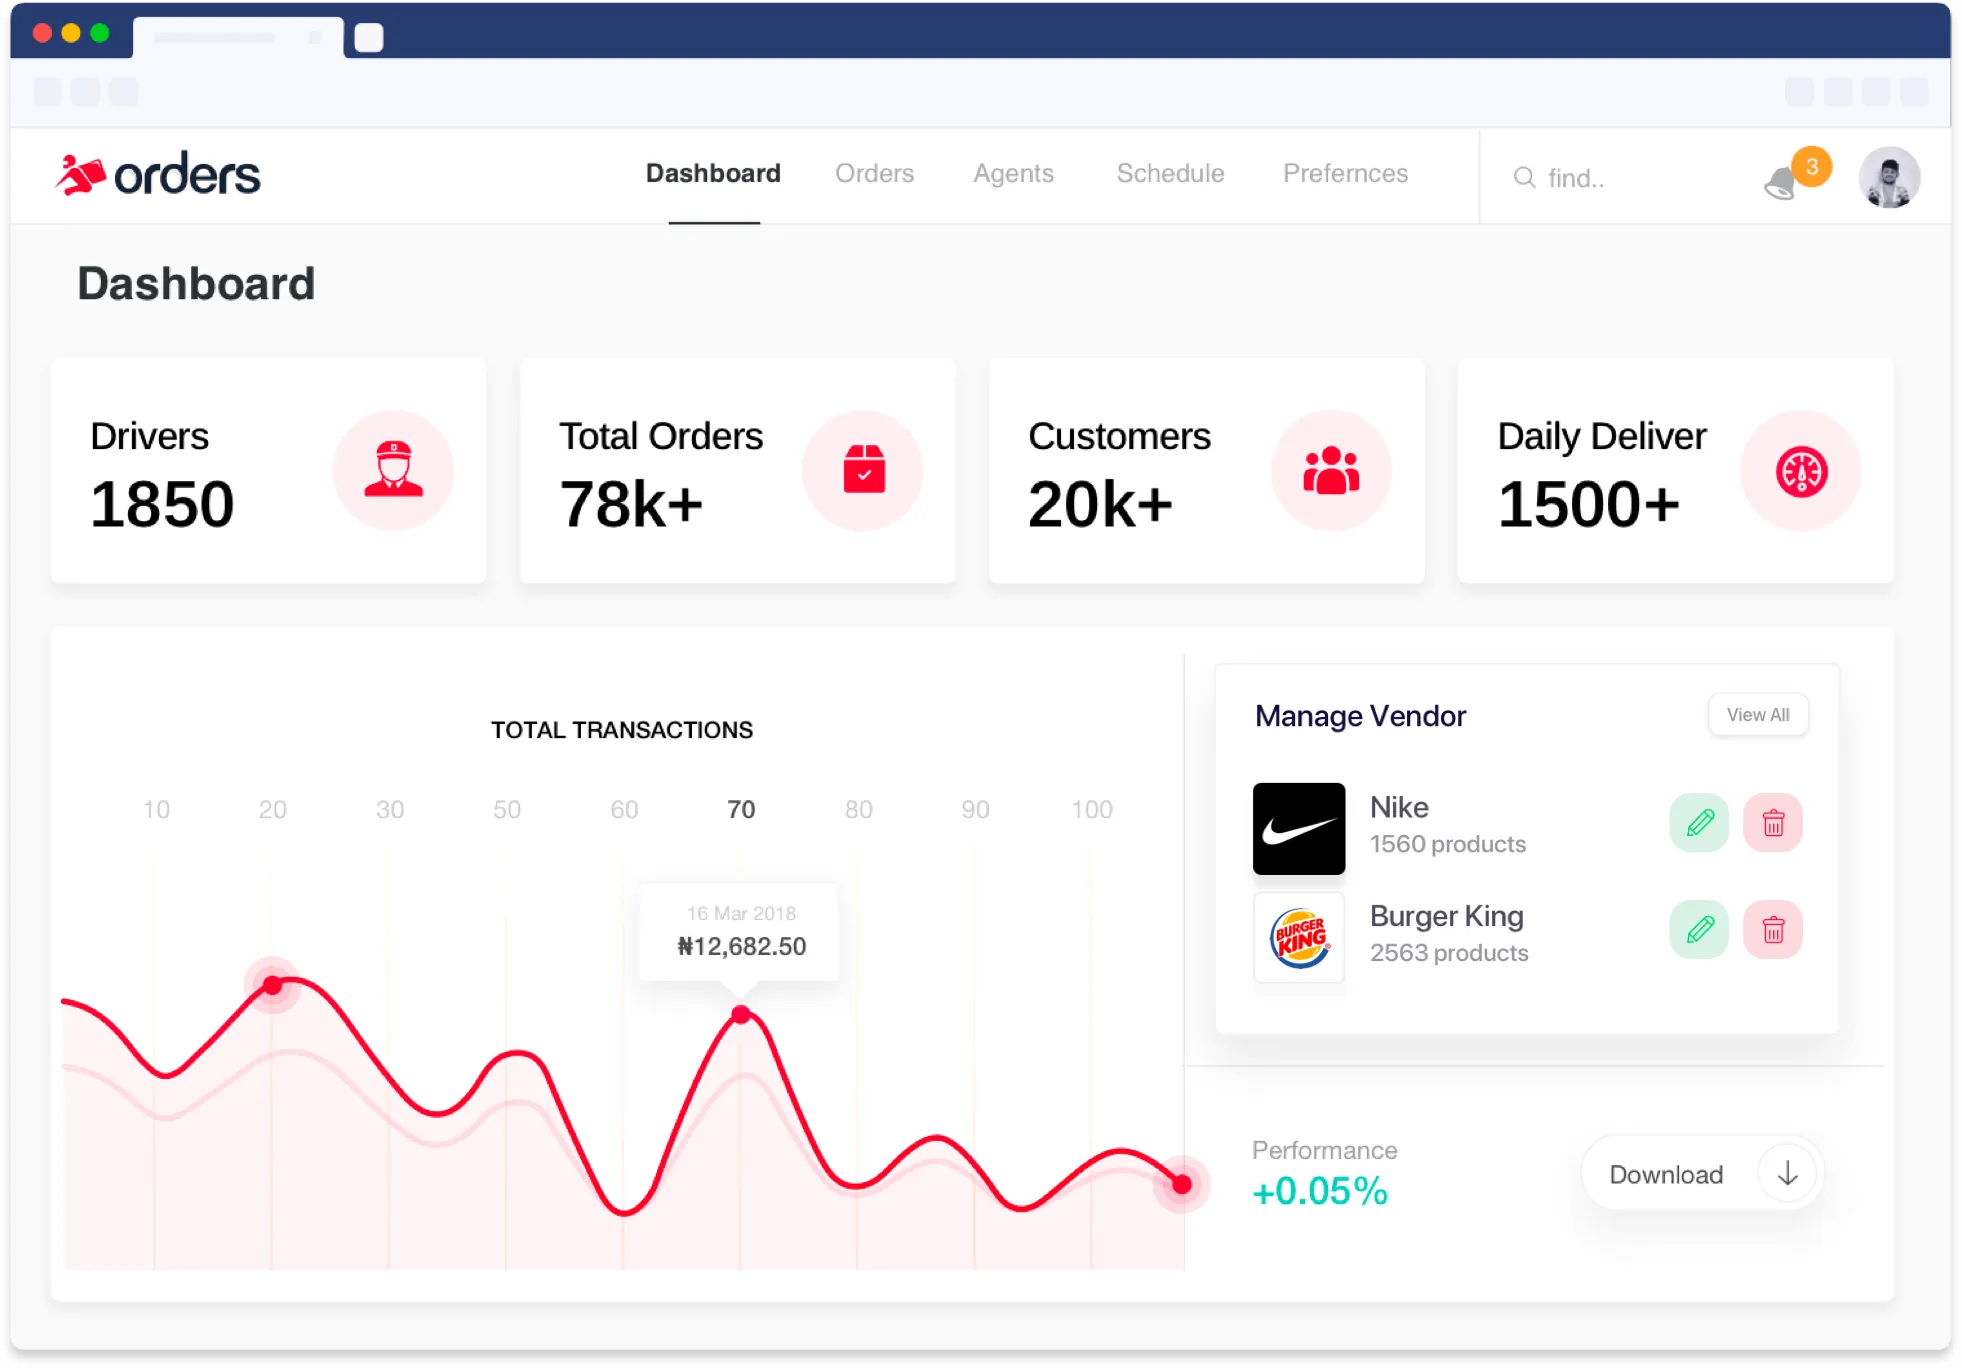Go to the Schedule tab
The image size is (1962, 1368).
pos(1170,174)
